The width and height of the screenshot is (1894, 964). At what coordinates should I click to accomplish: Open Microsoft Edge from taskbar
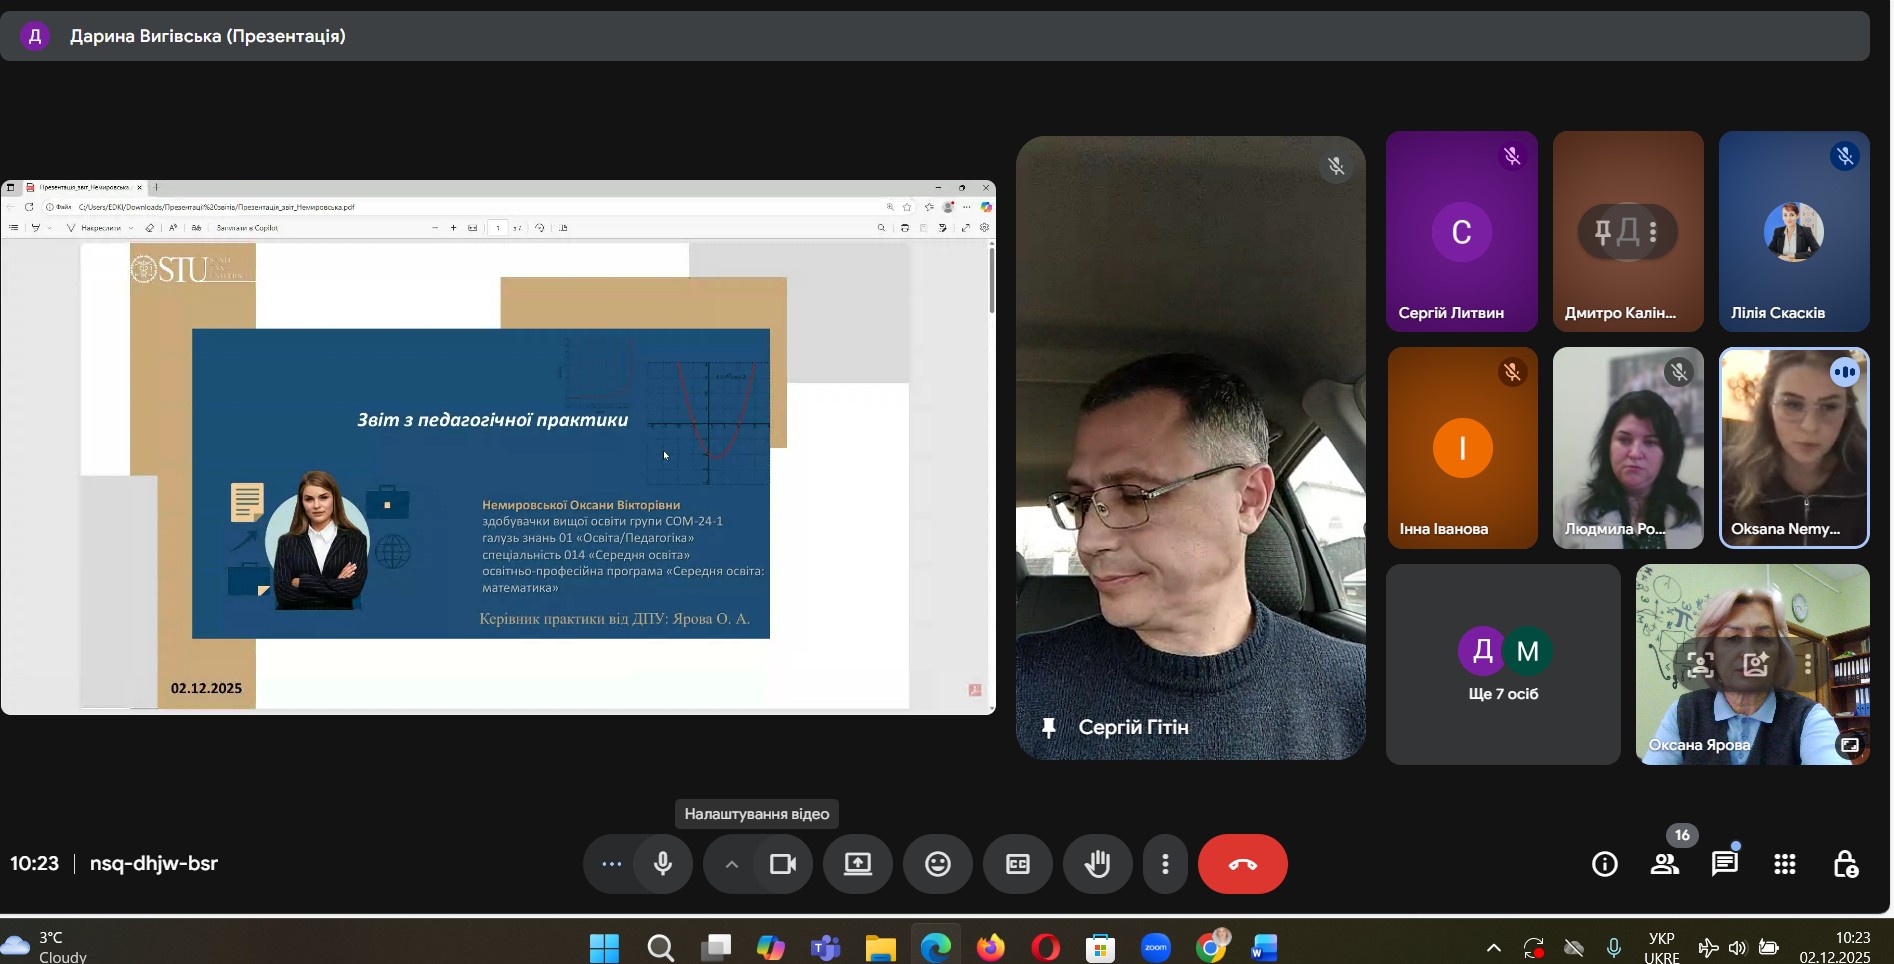pos(935,947)
